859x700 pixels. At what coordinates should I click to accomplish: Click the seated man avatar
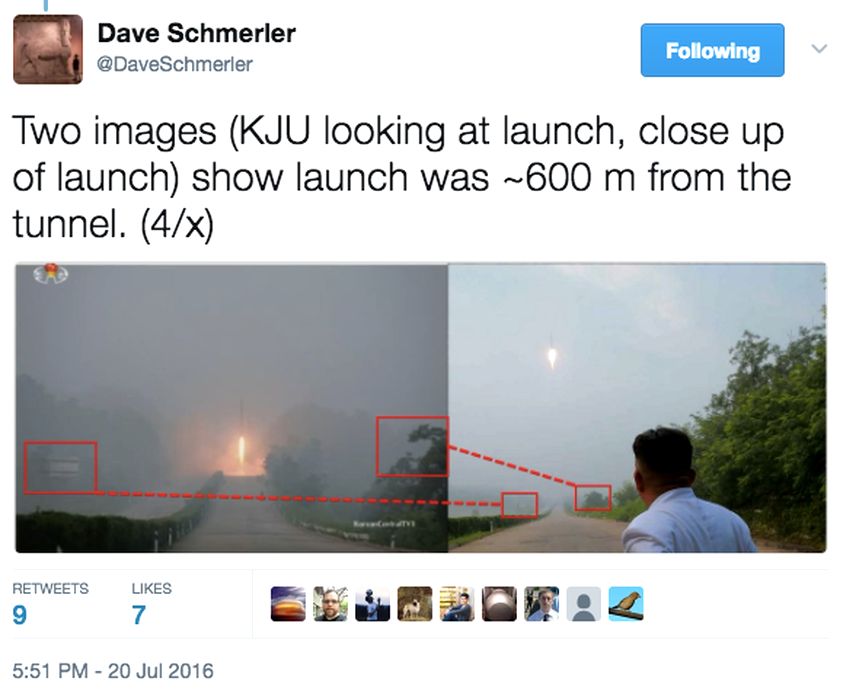pyautogui.click(x=457, y=604)
